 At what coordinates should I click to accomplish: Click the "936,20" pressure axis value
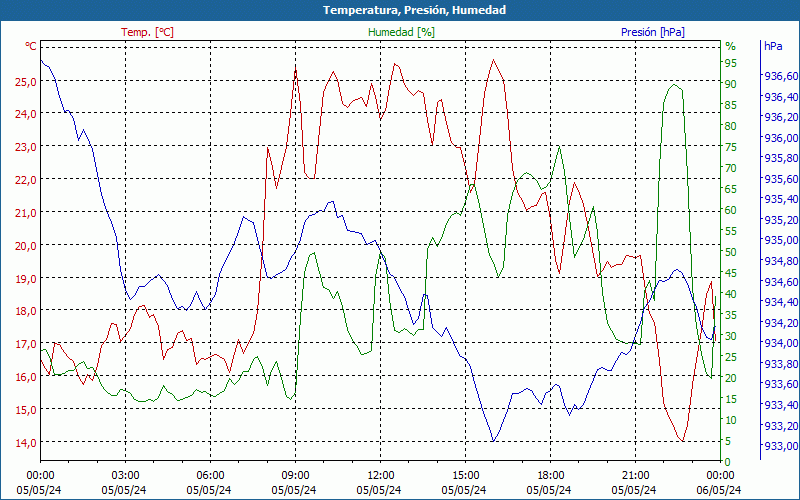tap(781, 117)
